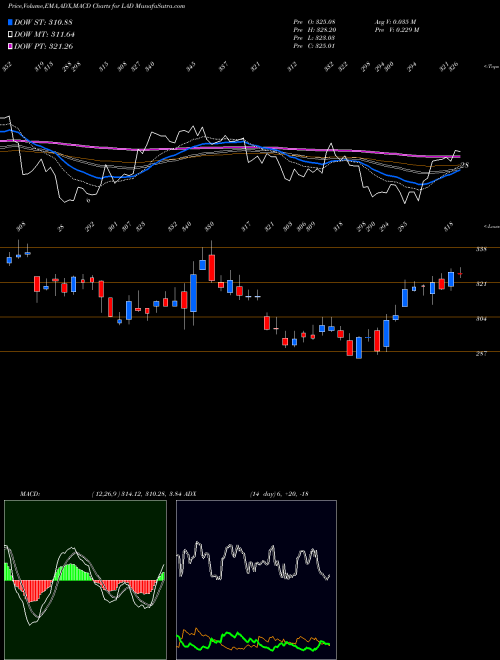Click the ADX (14 day) values text
The height and width of the screenshot is (660, 500).
tap(279, 494)
